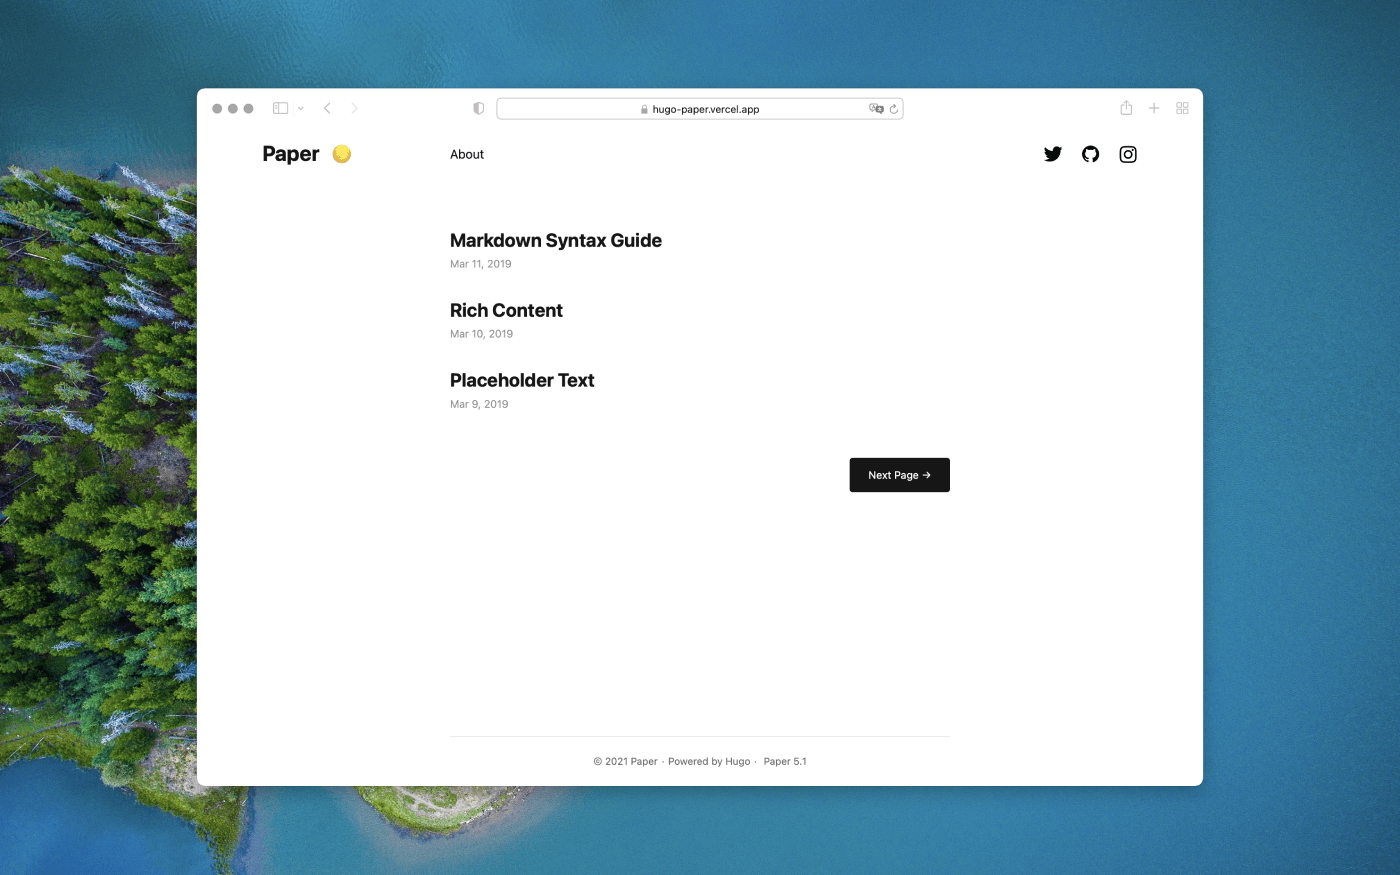Open the Placeholder Text post
Image resolution: width=1400 pixels, height=875 pixels.
point(522,380)
